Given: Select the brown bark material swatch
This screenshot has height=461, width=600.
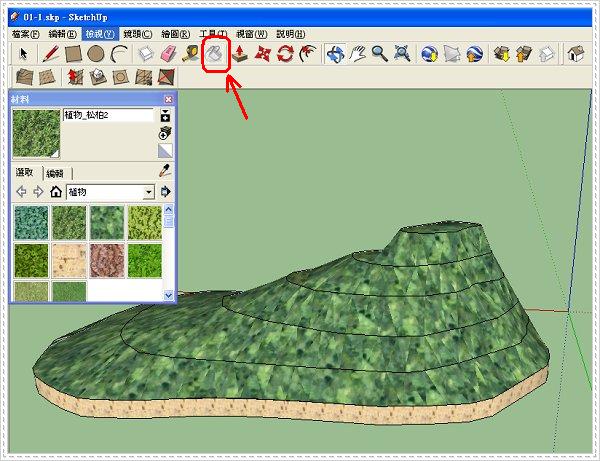Looking at the screenshot, I should (107, 259).
